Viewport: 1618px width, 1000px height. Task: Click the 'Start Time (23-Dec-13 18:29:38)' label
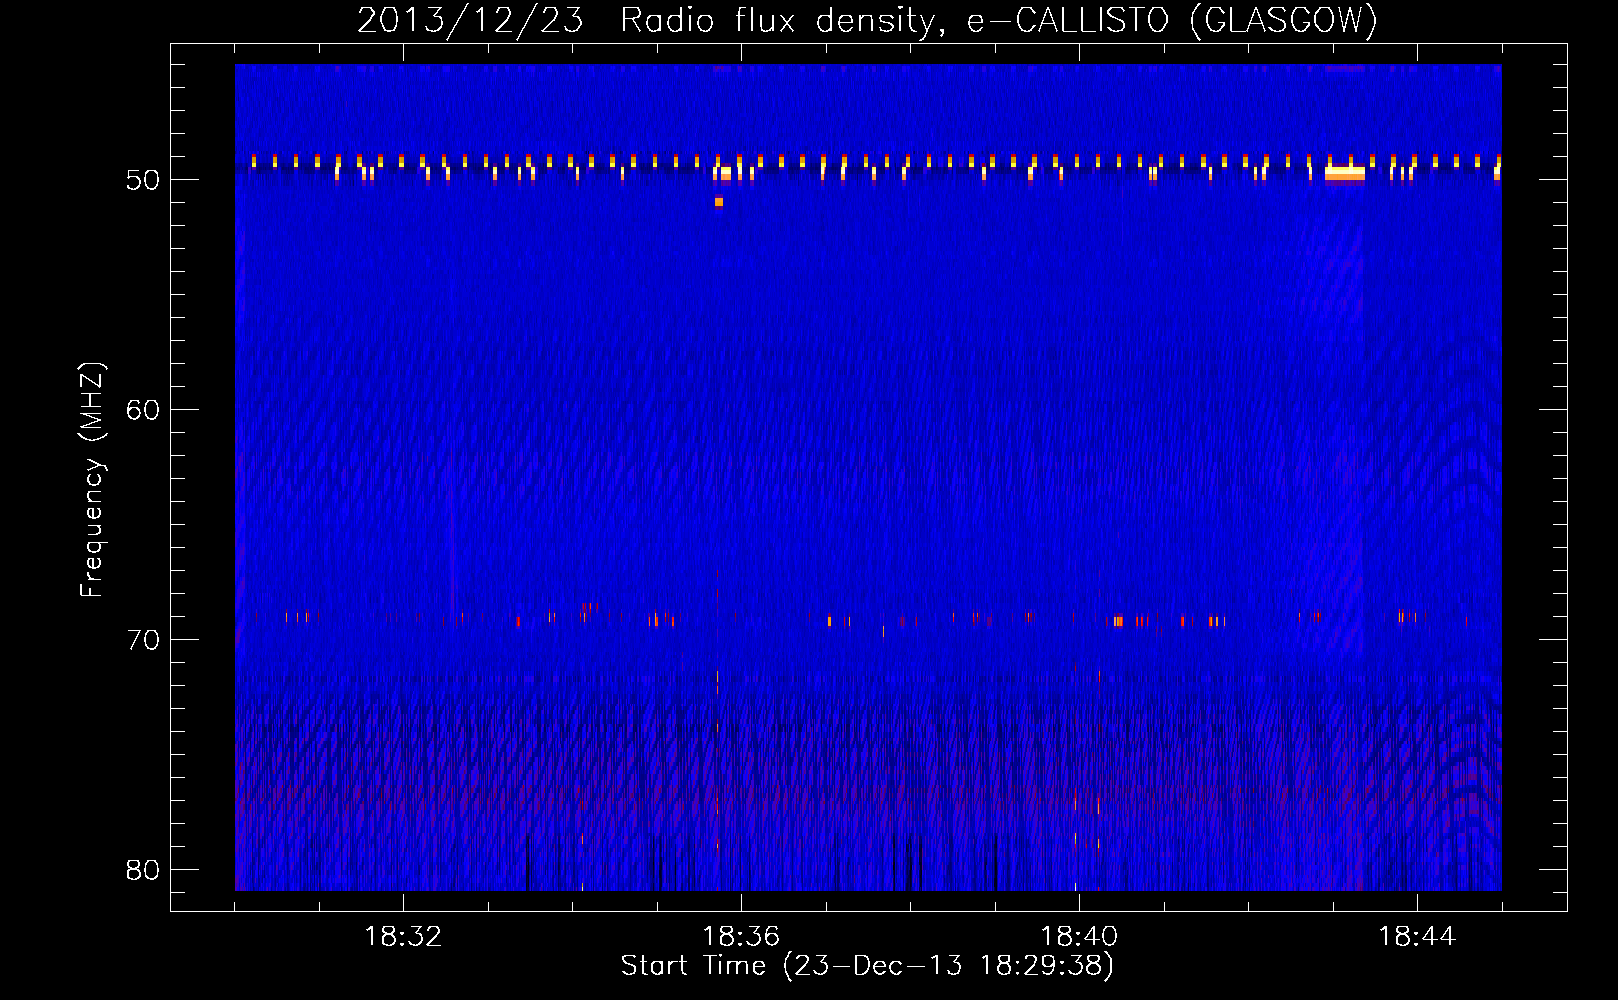coord(867,966)
